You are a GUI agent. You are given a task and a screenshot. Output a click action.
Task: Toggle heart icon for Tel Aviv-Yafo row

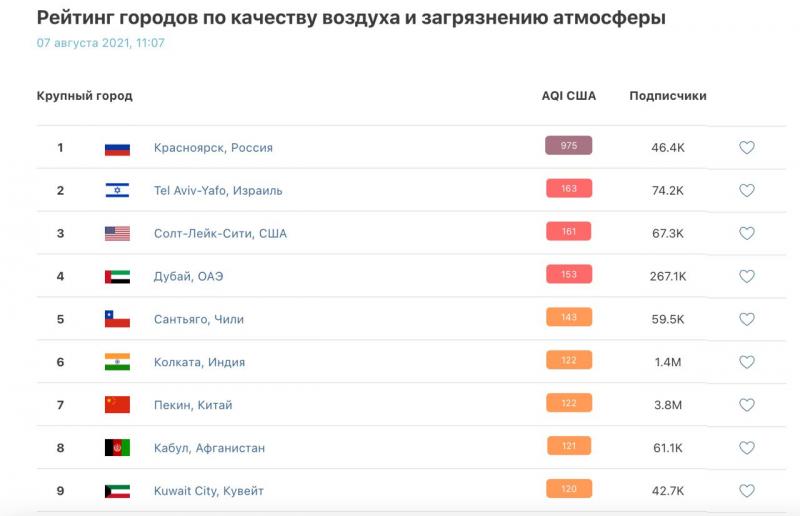(746, 190)
